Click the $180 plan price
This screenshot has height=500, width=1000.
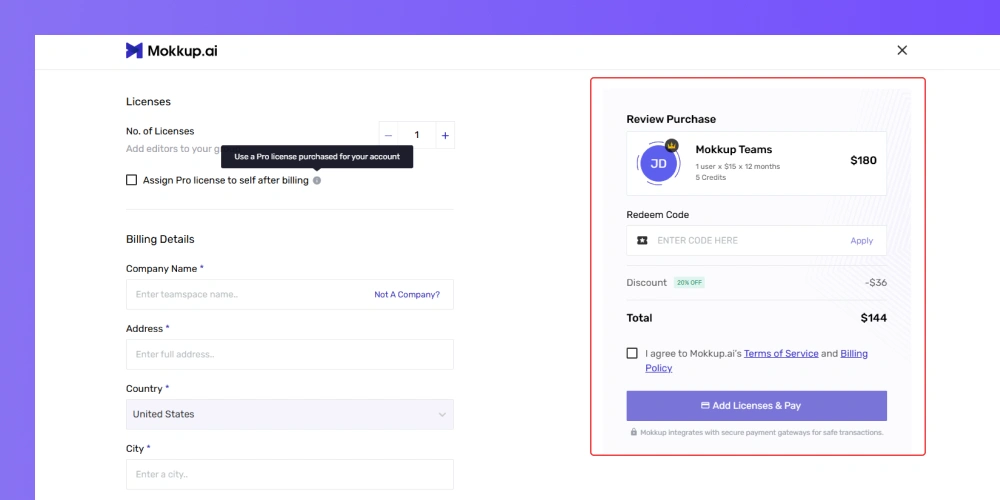click(864, 161)
